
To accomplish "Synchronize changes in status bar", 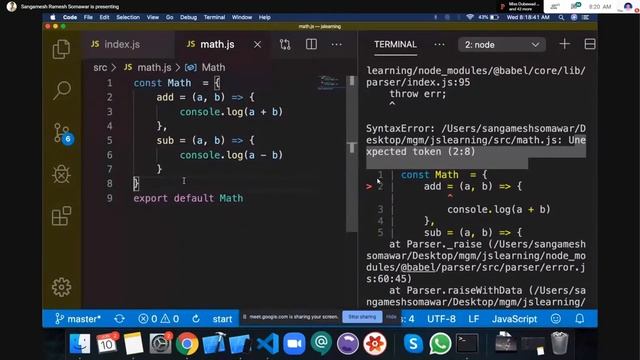I will click(120, 319).
